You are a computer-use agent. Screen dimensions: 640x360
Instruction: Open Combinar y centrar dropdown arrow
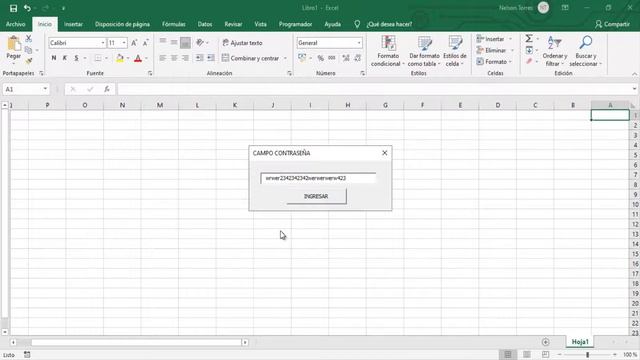tap(285, 58)
